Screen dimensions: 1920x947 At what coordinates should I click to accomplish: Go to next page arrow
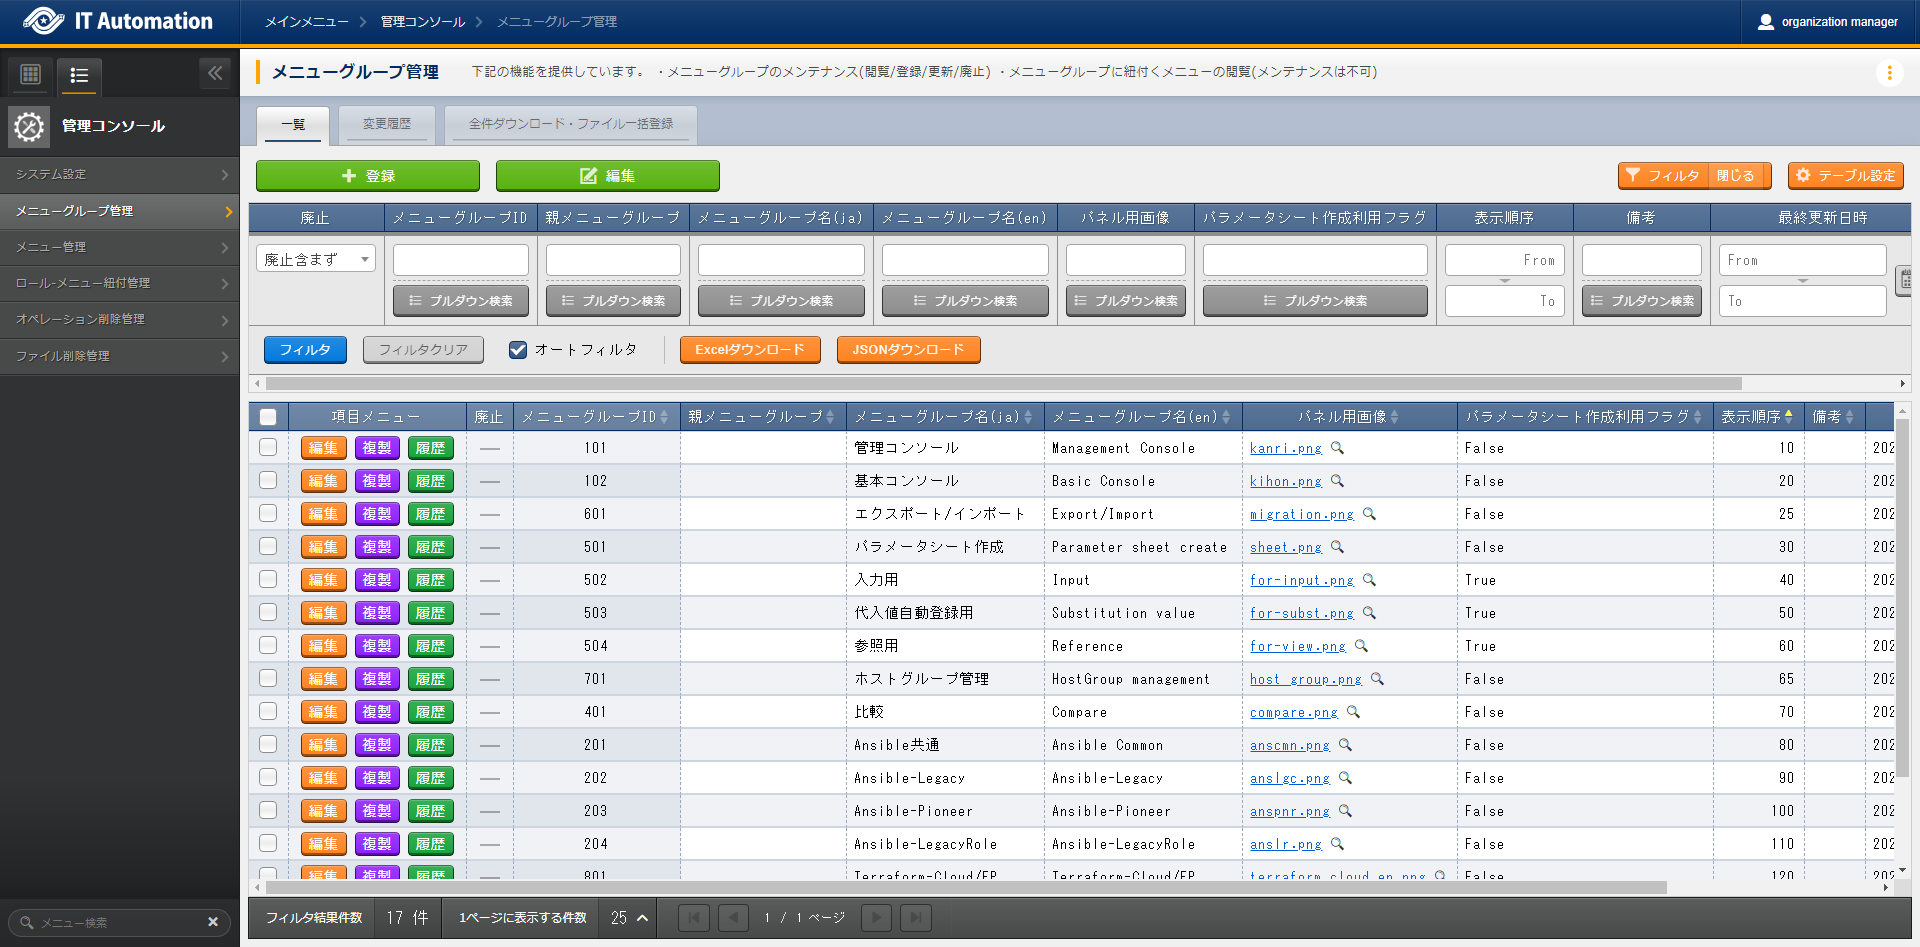(x=876, y=918)
